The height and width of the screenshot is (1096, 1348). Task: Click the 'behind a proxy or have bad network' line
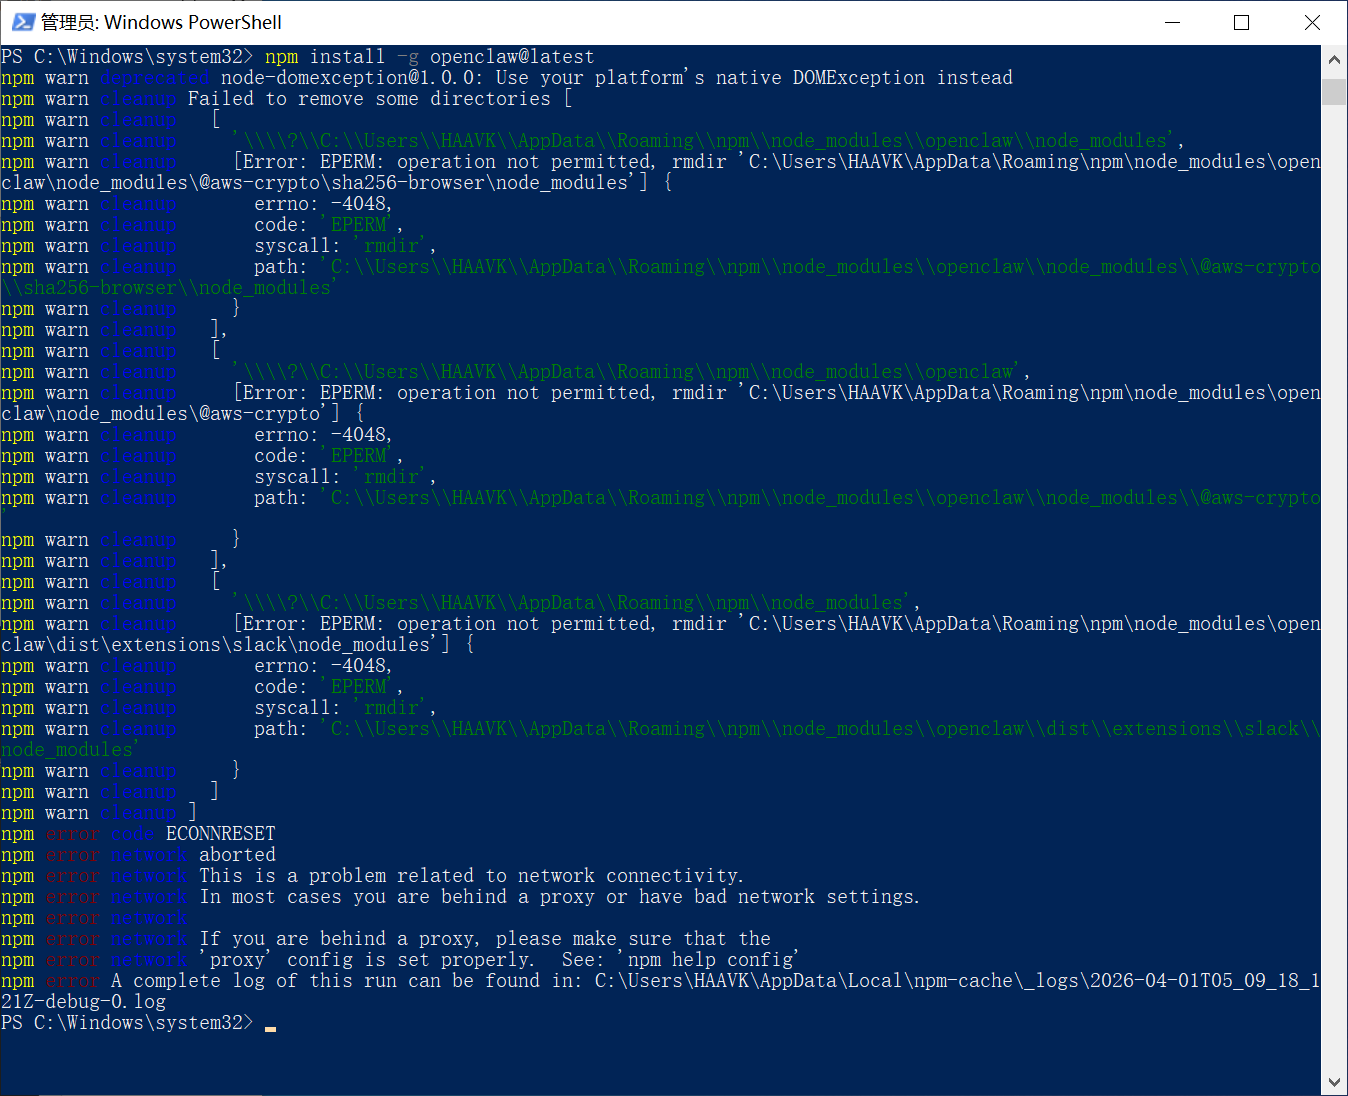[x=558, y=897]
